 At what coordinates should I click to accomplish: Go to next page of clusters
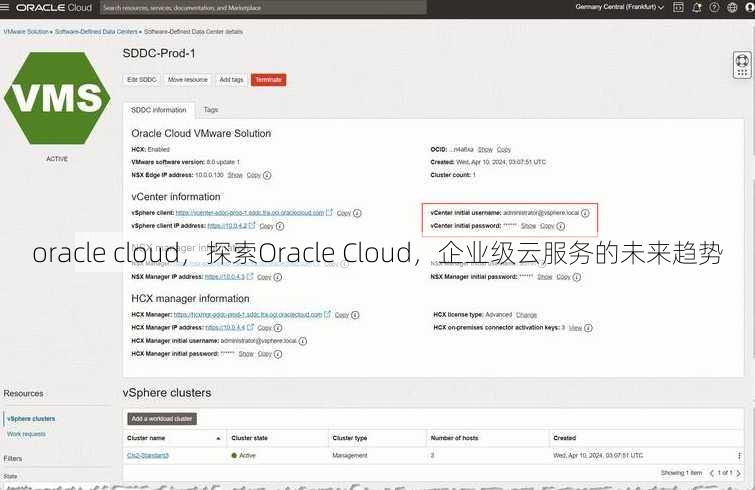click(x=739, y=473)
